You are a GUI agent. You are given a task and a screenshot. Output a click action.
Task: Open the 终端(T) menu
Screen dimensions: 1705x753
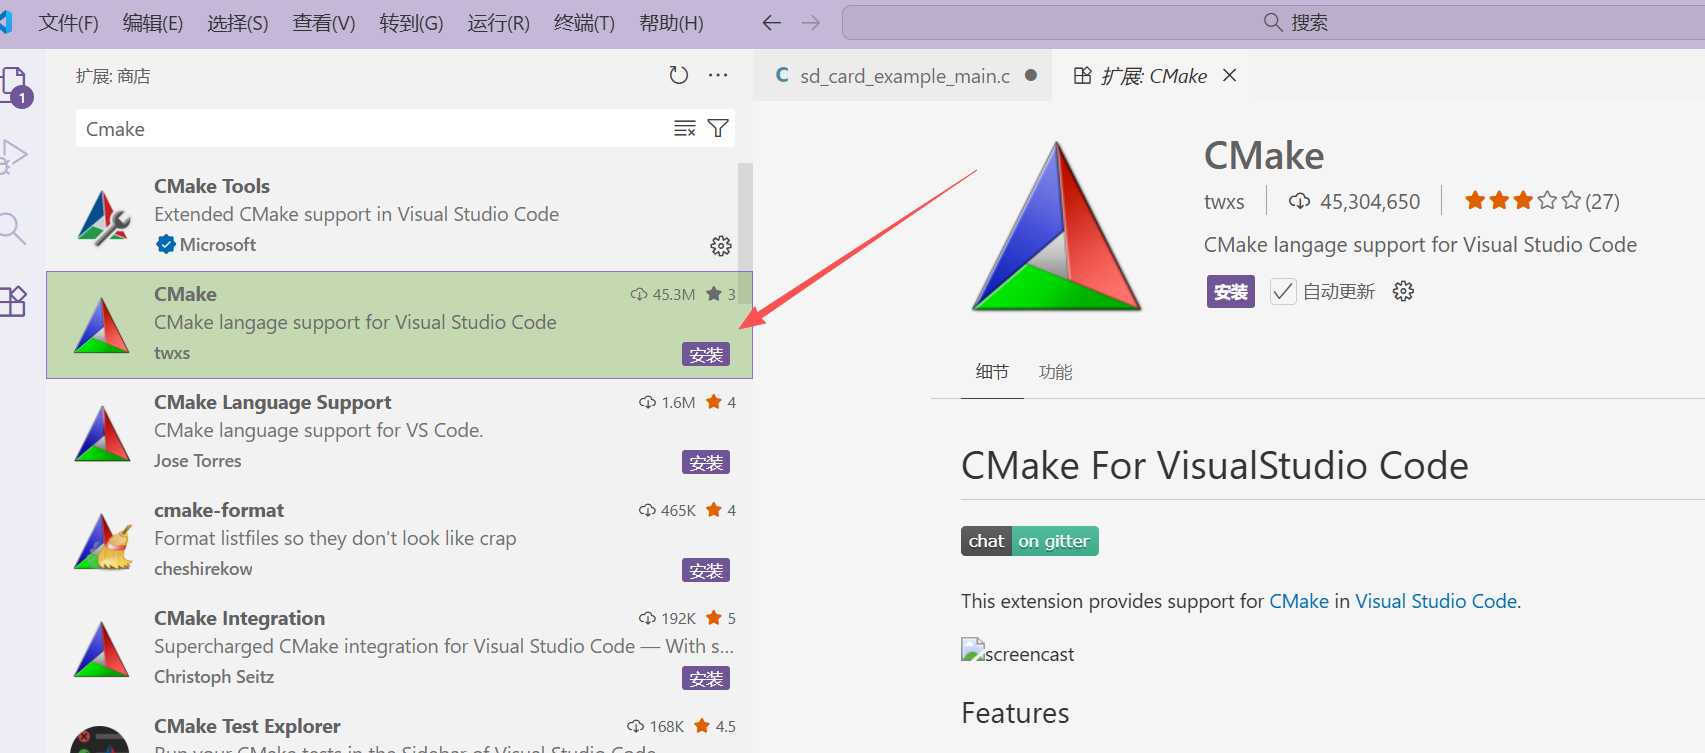(584, 23)
